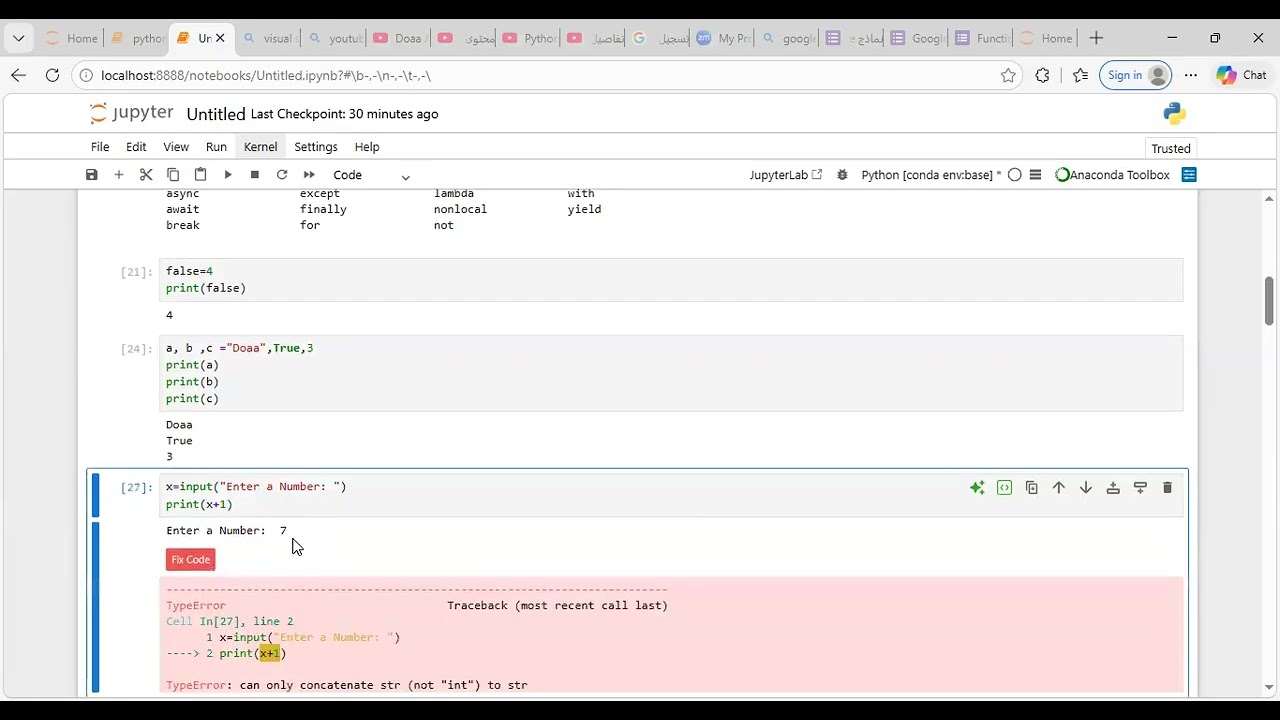Cut the selected cell with scissors icon
This screenshot has height=720, width=1280.
pyautogui.click(x=146, y=175)
